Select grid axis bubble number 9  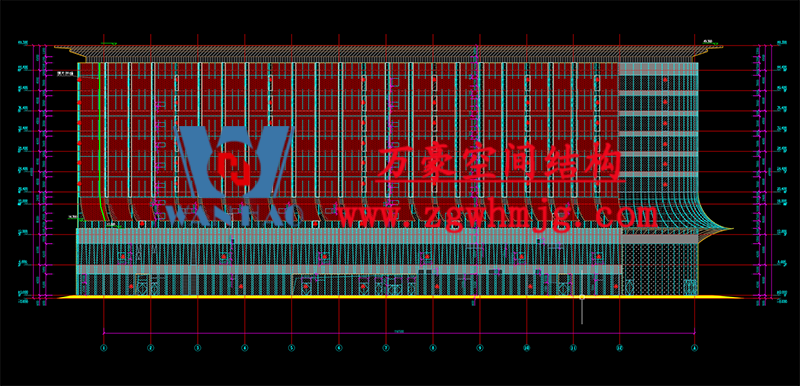[x=480, y=348]
